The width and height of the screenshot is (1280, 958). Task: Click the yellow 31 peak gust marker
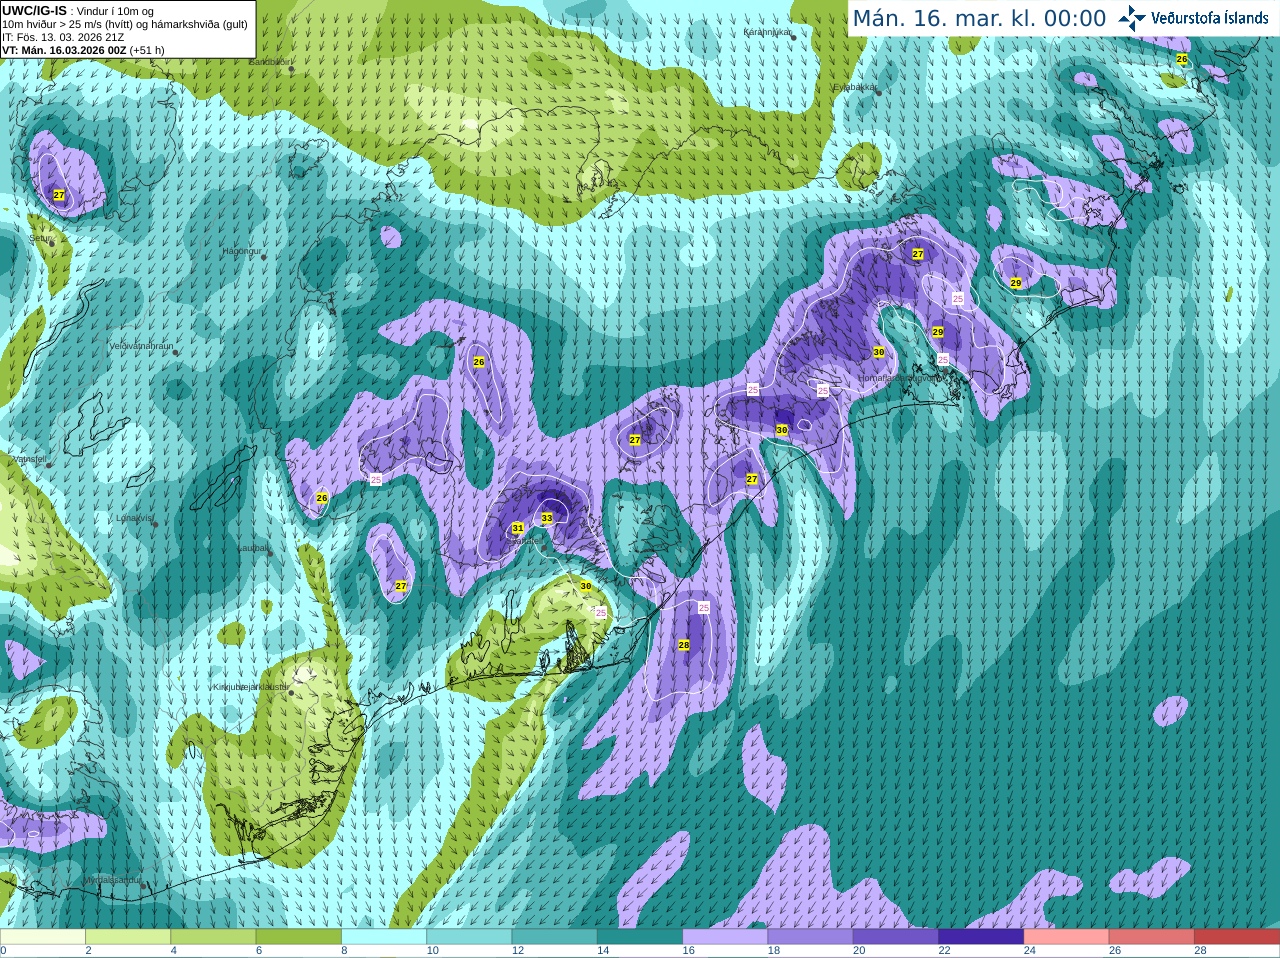pos(518,528)
